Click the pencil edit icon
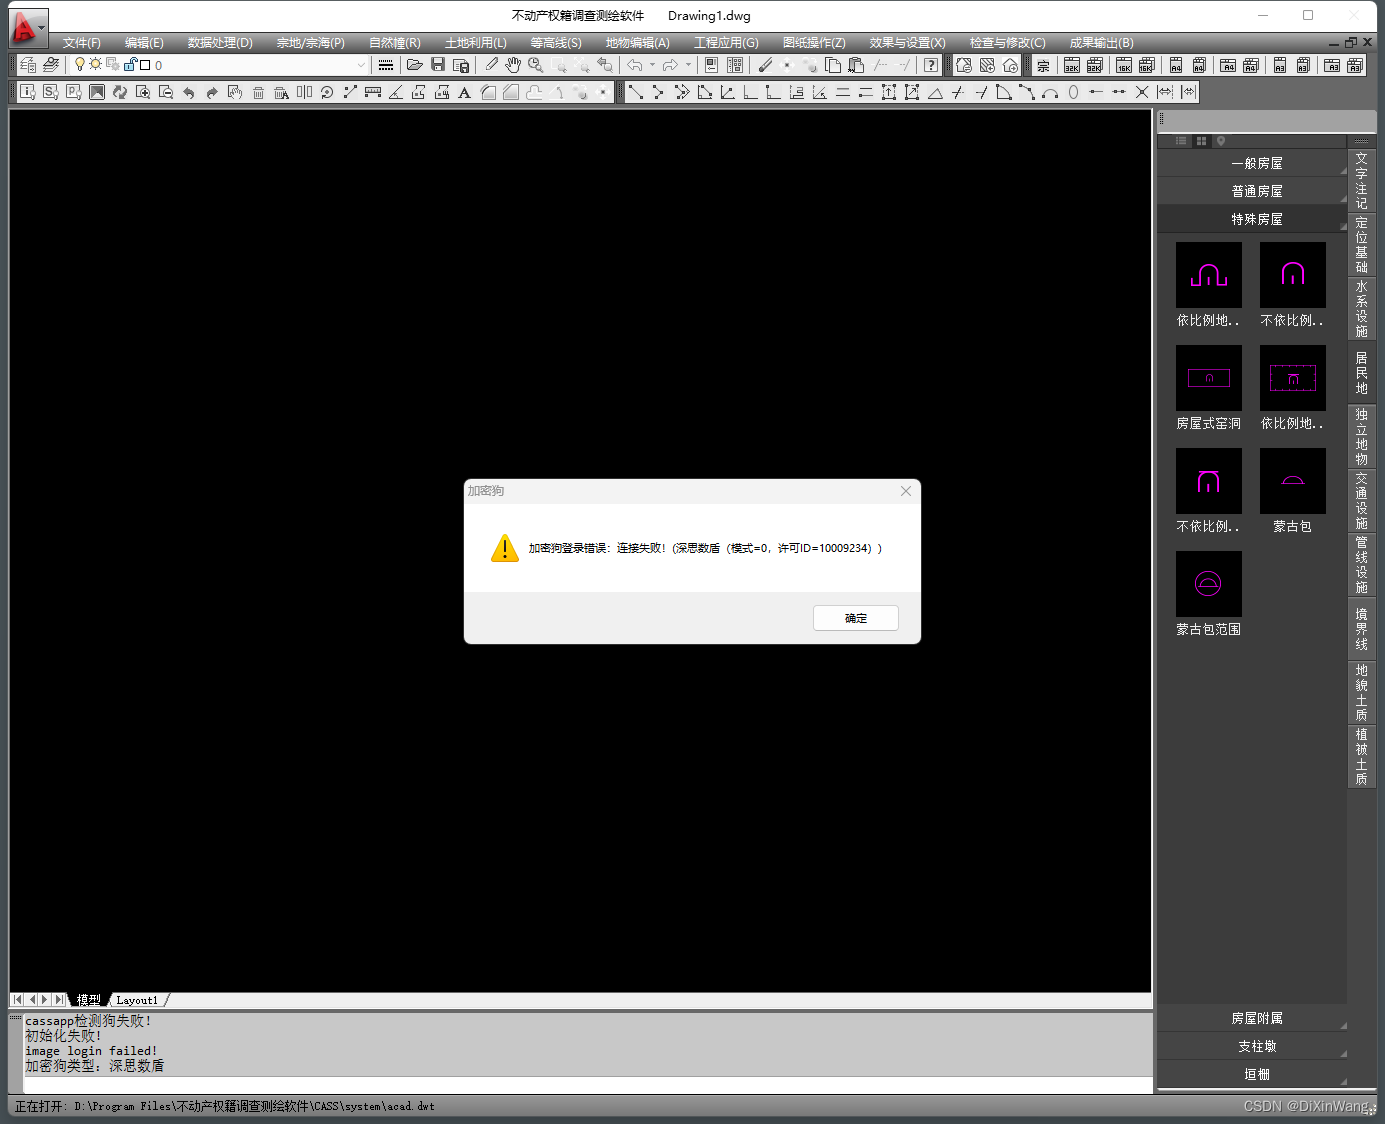 (491, 65)
